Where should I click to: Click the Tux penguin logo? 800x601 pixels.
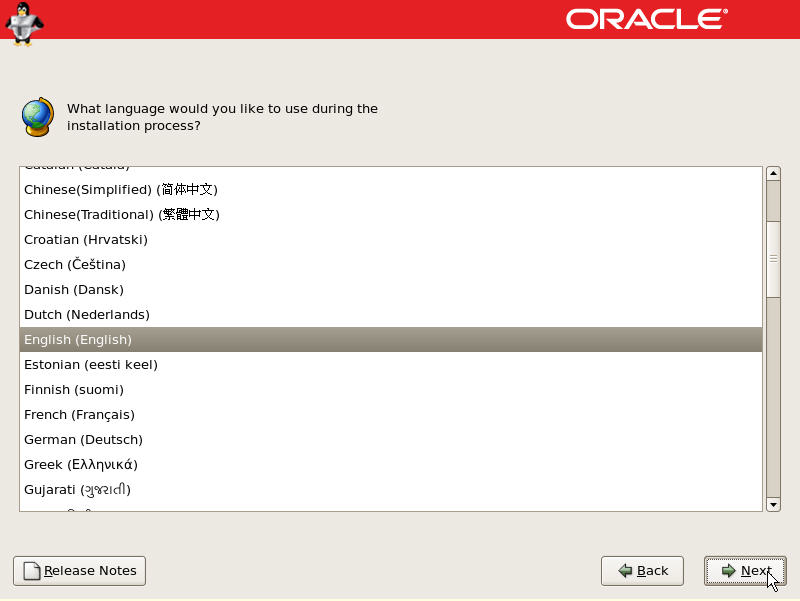(23, 24)
